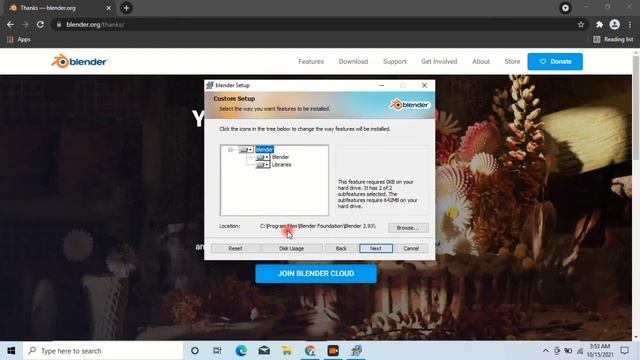Reload the blender.org page

click(40, 24)
